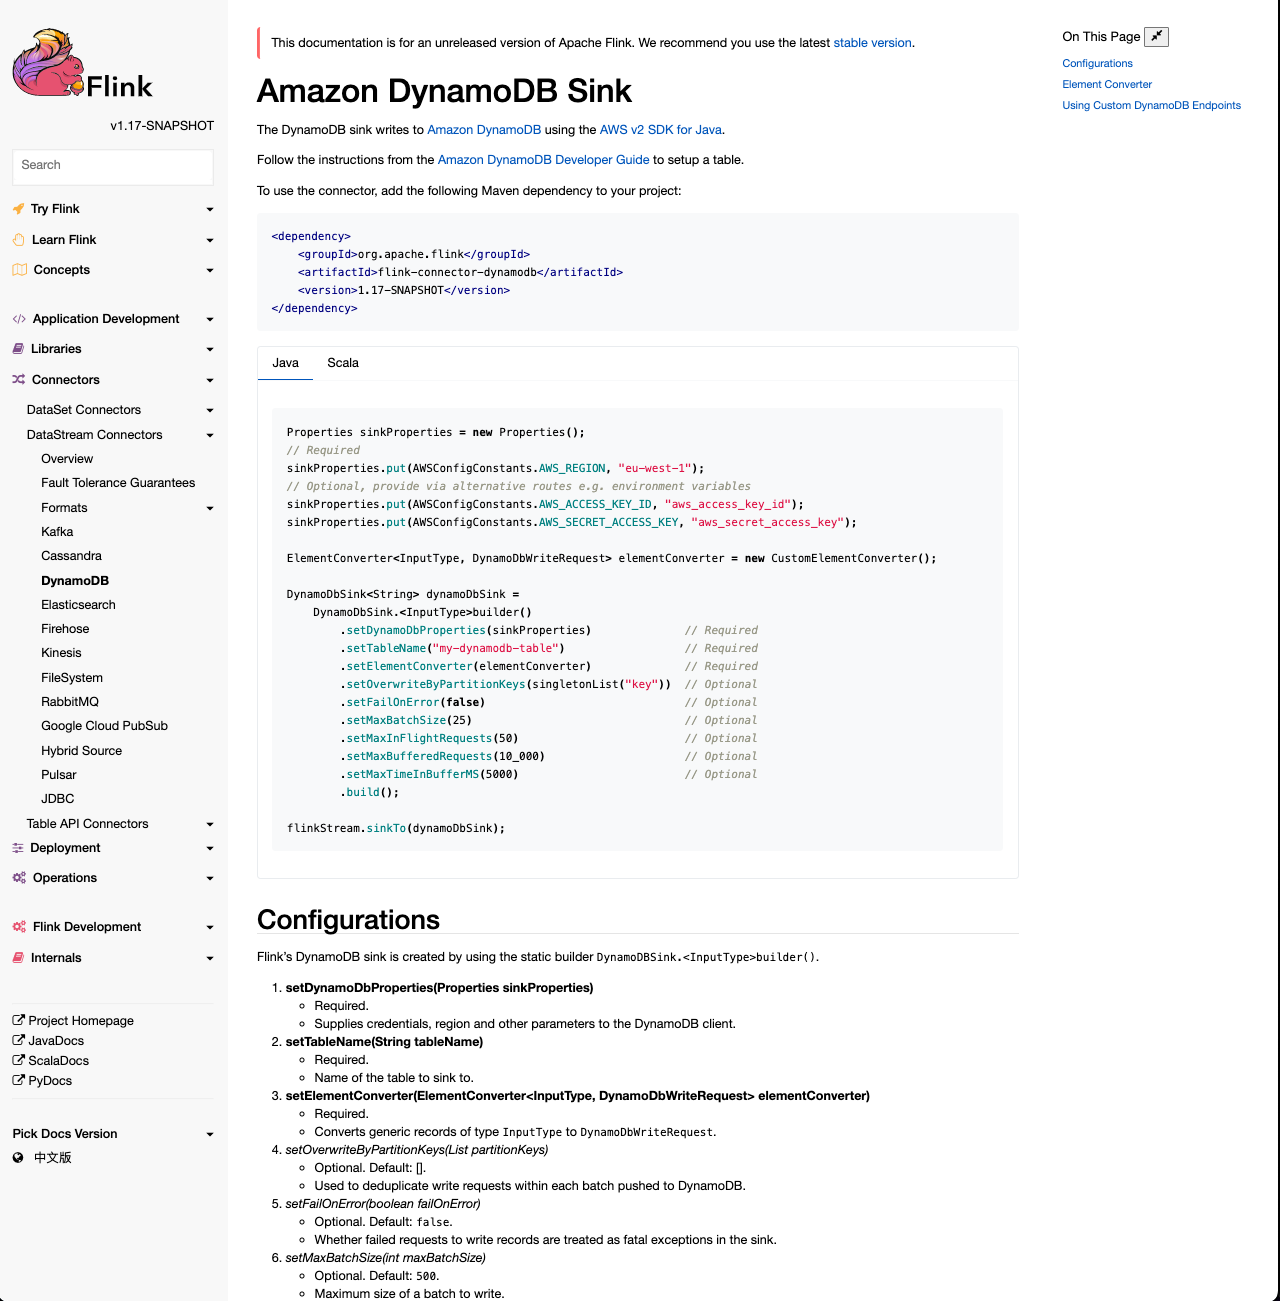1280x1301 pixels.
Task: Switch to 中文版 language
Action: point(53,1158)
